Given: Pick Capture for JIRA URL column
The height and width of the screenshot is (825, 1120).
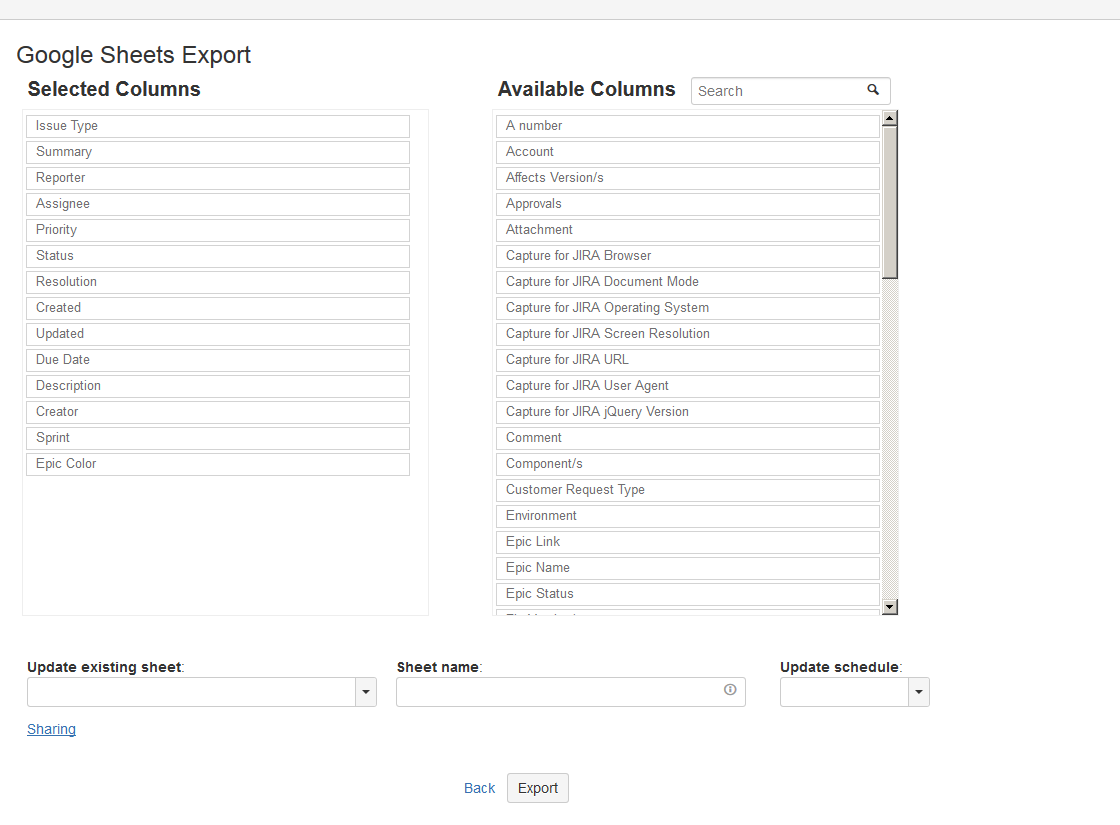Looking at the screenshot, I should click(x=688, y=360).
